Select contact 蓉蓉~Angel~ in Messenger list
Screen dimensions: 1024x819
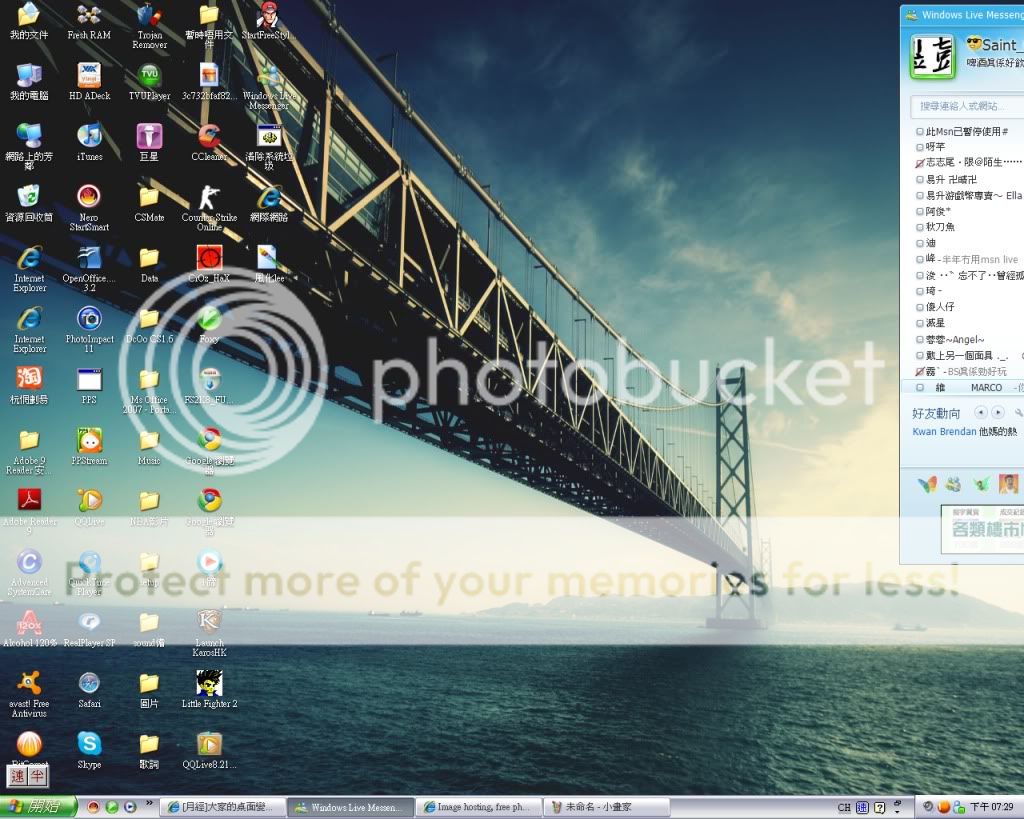coord(955,339)
